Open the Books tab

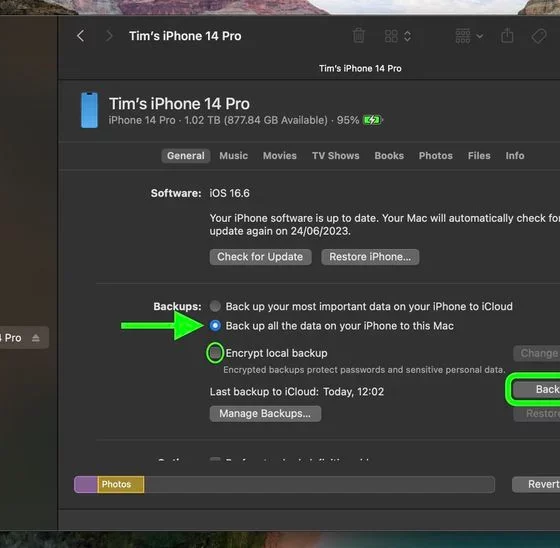[389, 156]
